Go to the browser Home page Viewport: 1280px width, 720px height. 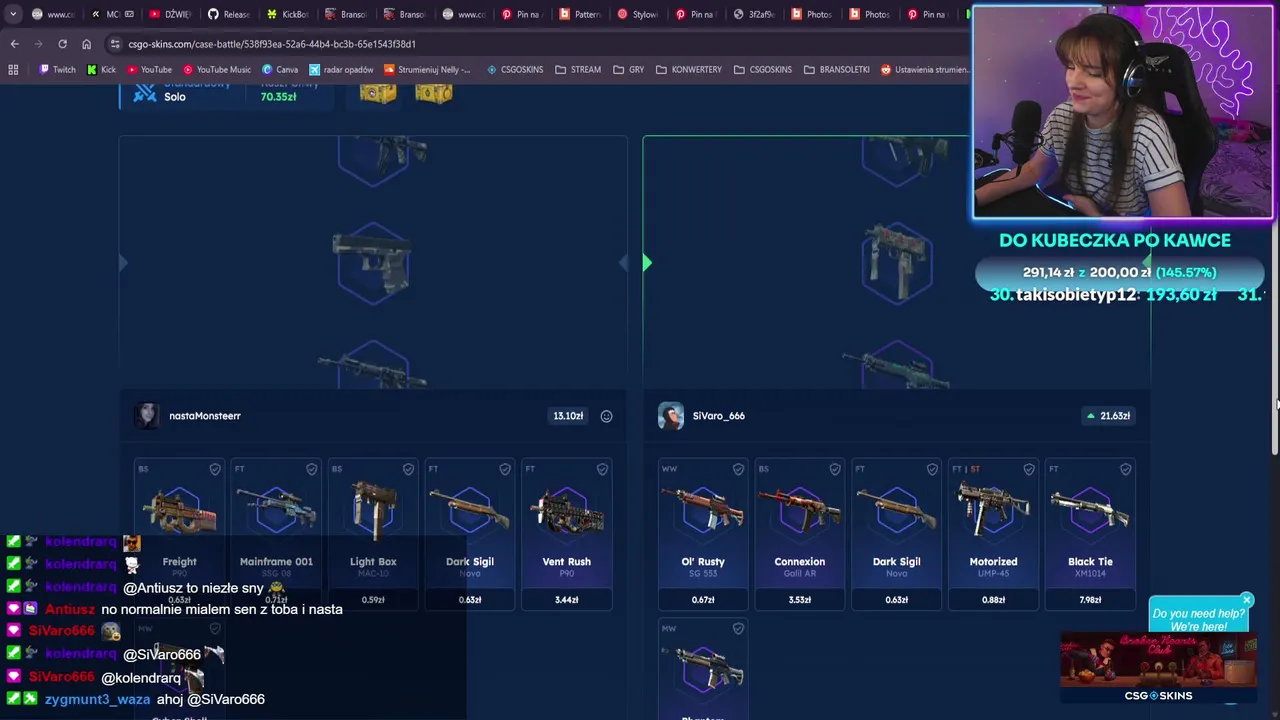[x=86, y=44]
